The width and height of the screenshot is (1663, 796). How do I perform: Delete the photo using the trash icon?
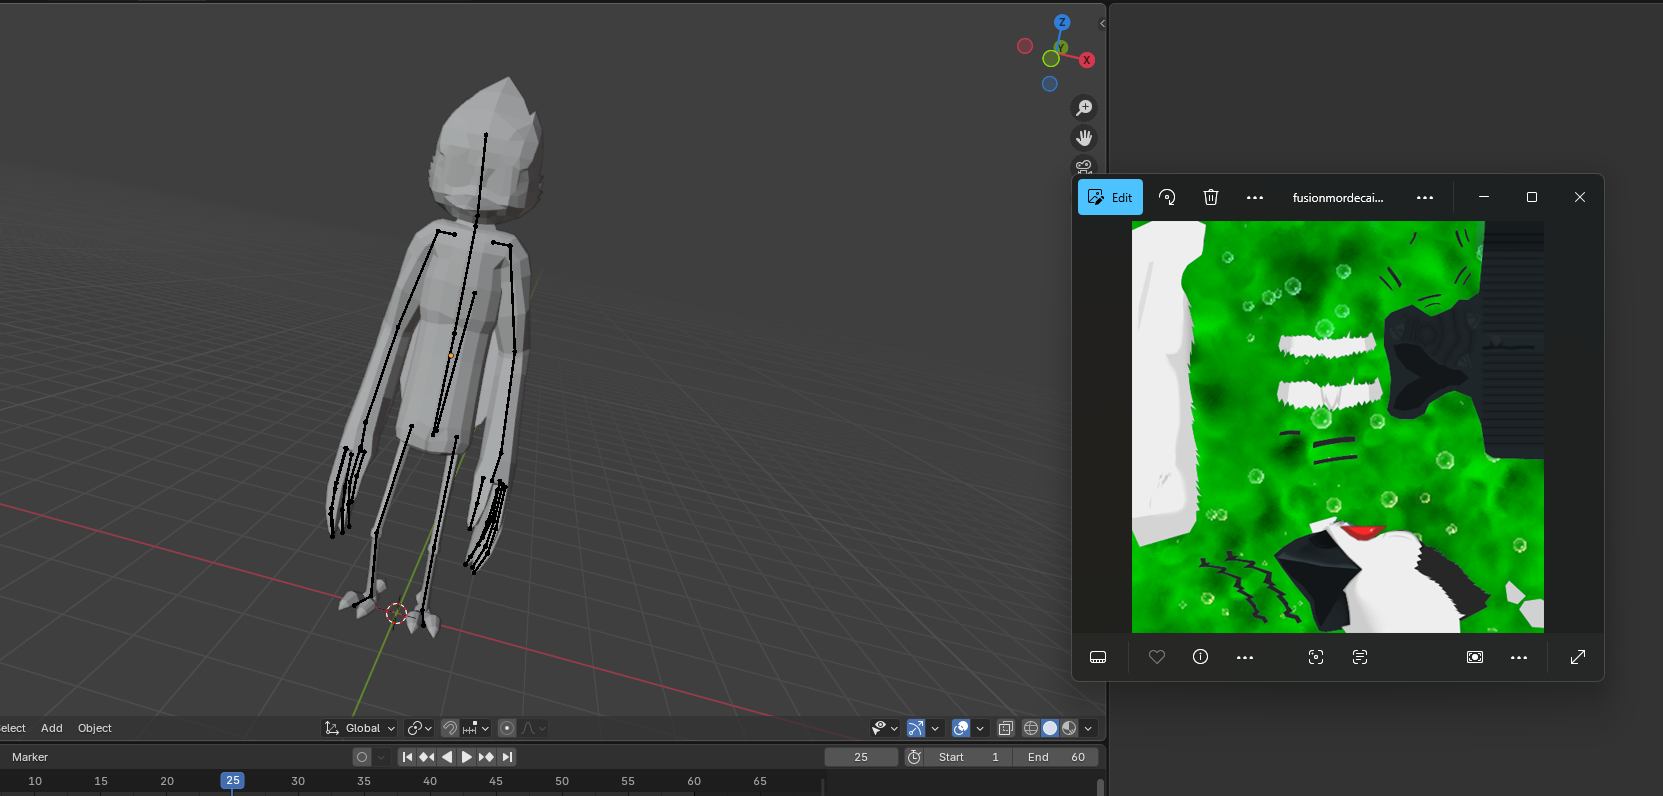(x=1211, y=197)
